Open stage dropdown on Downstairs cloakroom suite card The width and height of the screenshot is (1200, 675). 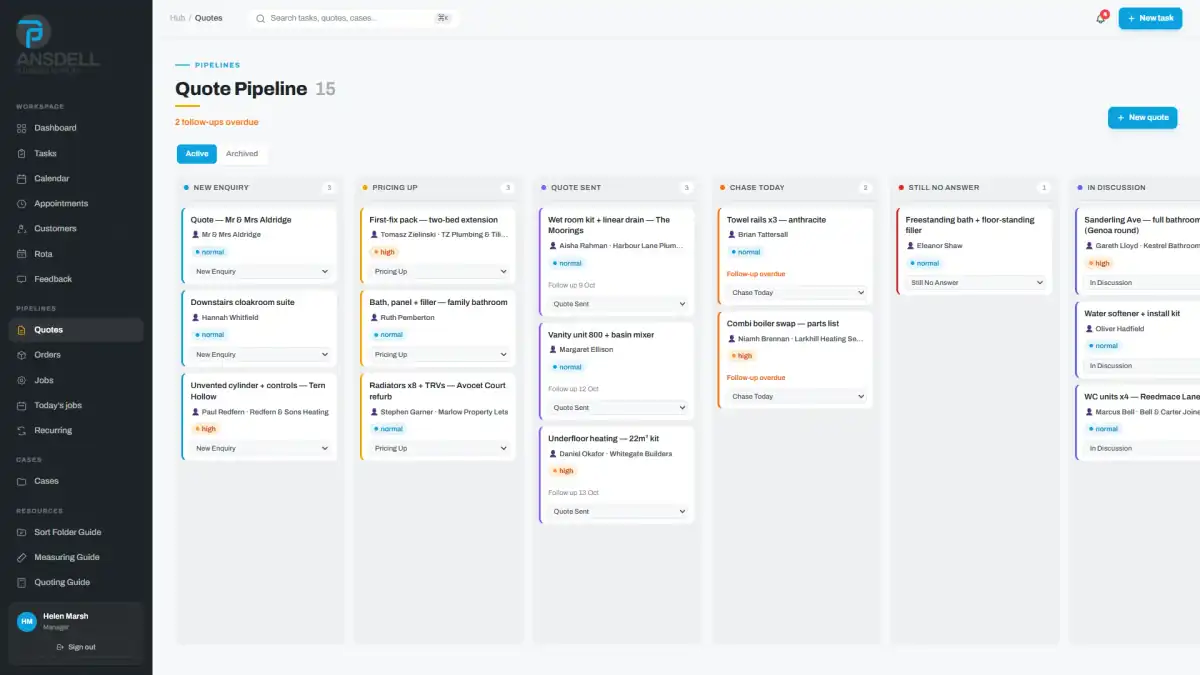pyautogui.click(x=261, y=355)
